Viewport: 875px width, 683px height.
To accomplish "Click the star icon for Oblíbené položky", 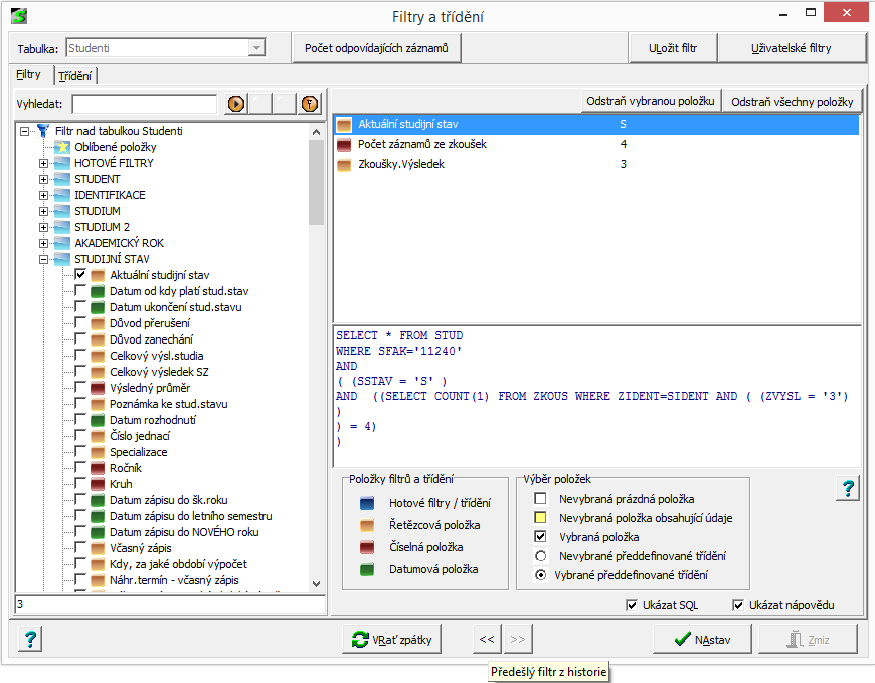I will [x=62, y=147].
